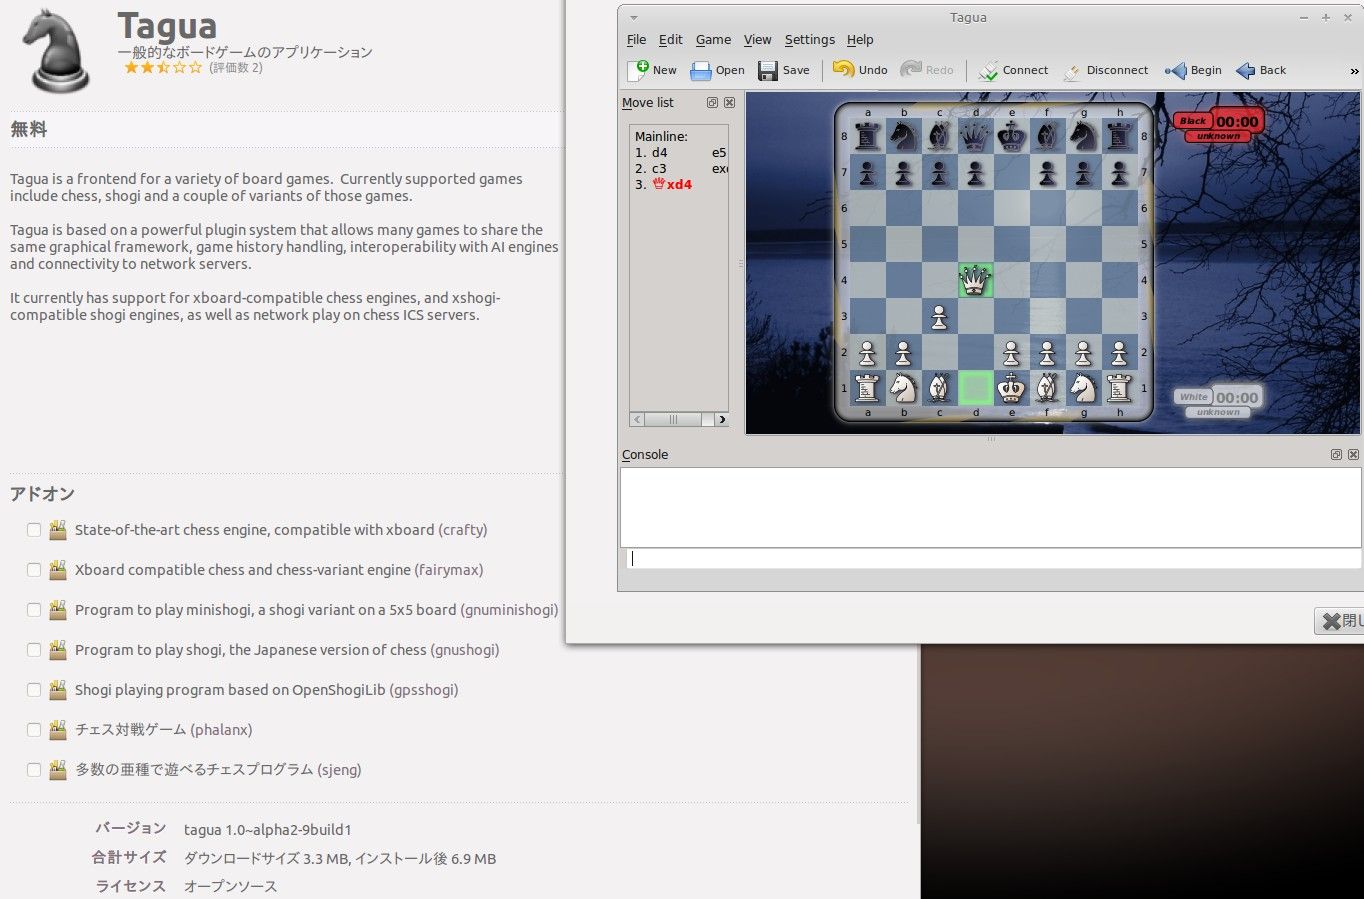Click the crafty add-on package icon
The image size is (1364, 899).
tap(58, 529)
